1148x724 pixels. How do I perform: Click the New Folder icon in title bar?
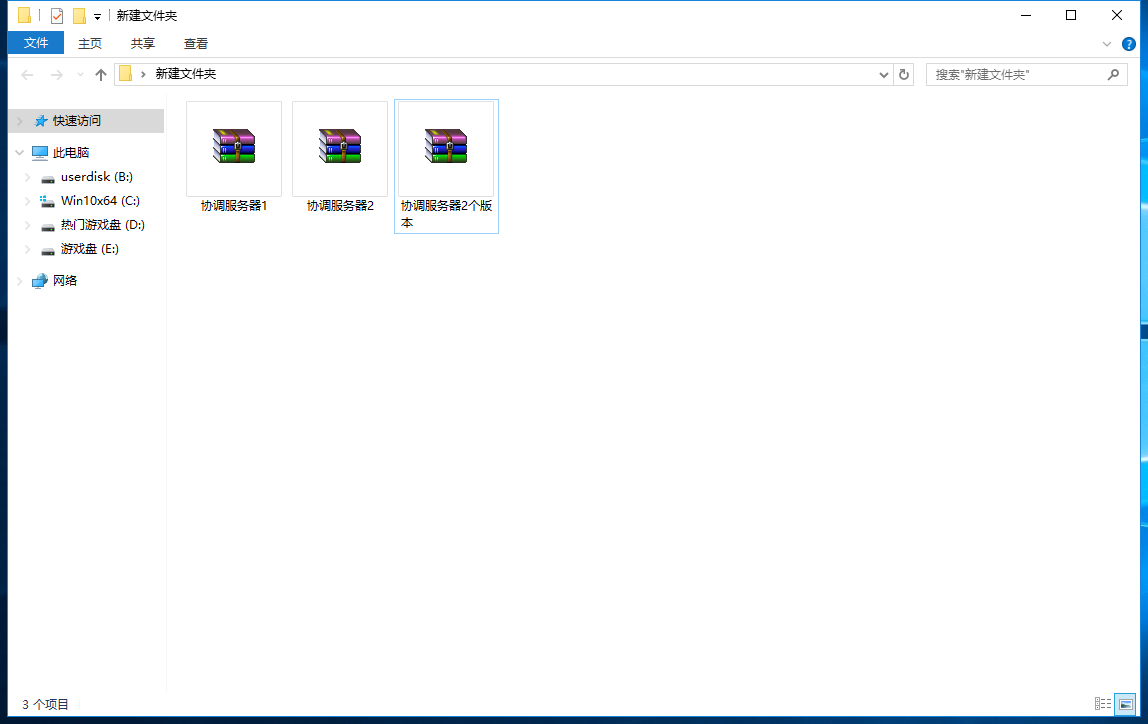(x=79, y=16)
